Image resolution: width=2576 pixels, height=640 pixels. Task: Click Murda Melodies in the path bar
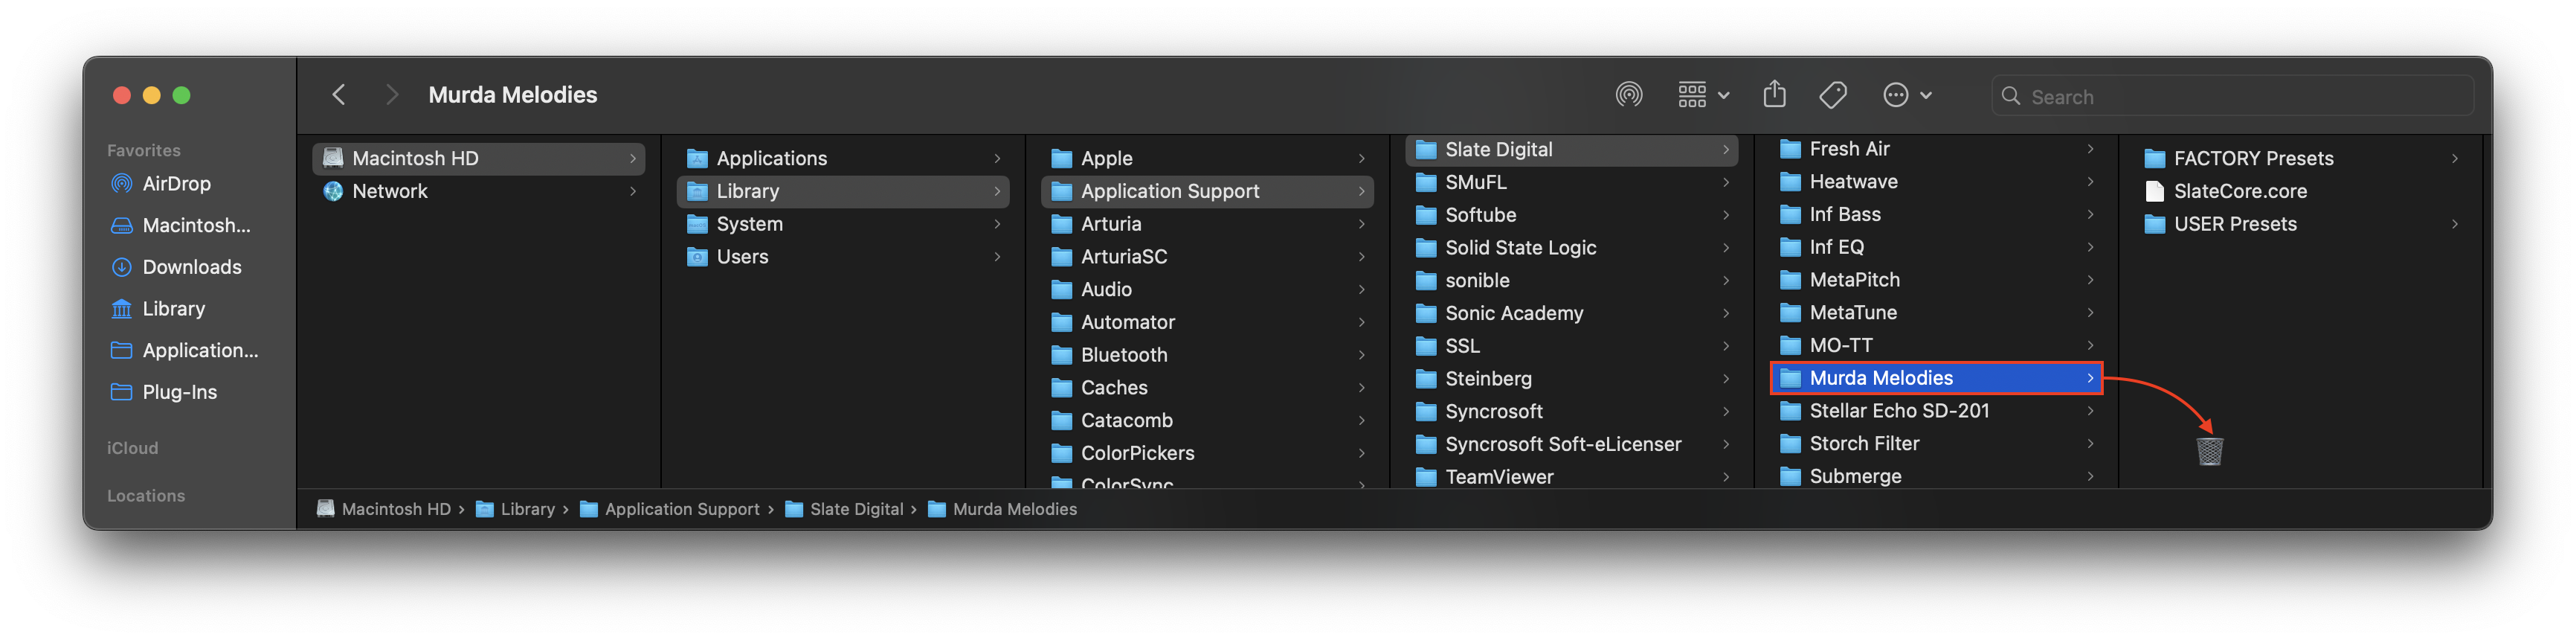point(1002,510)
